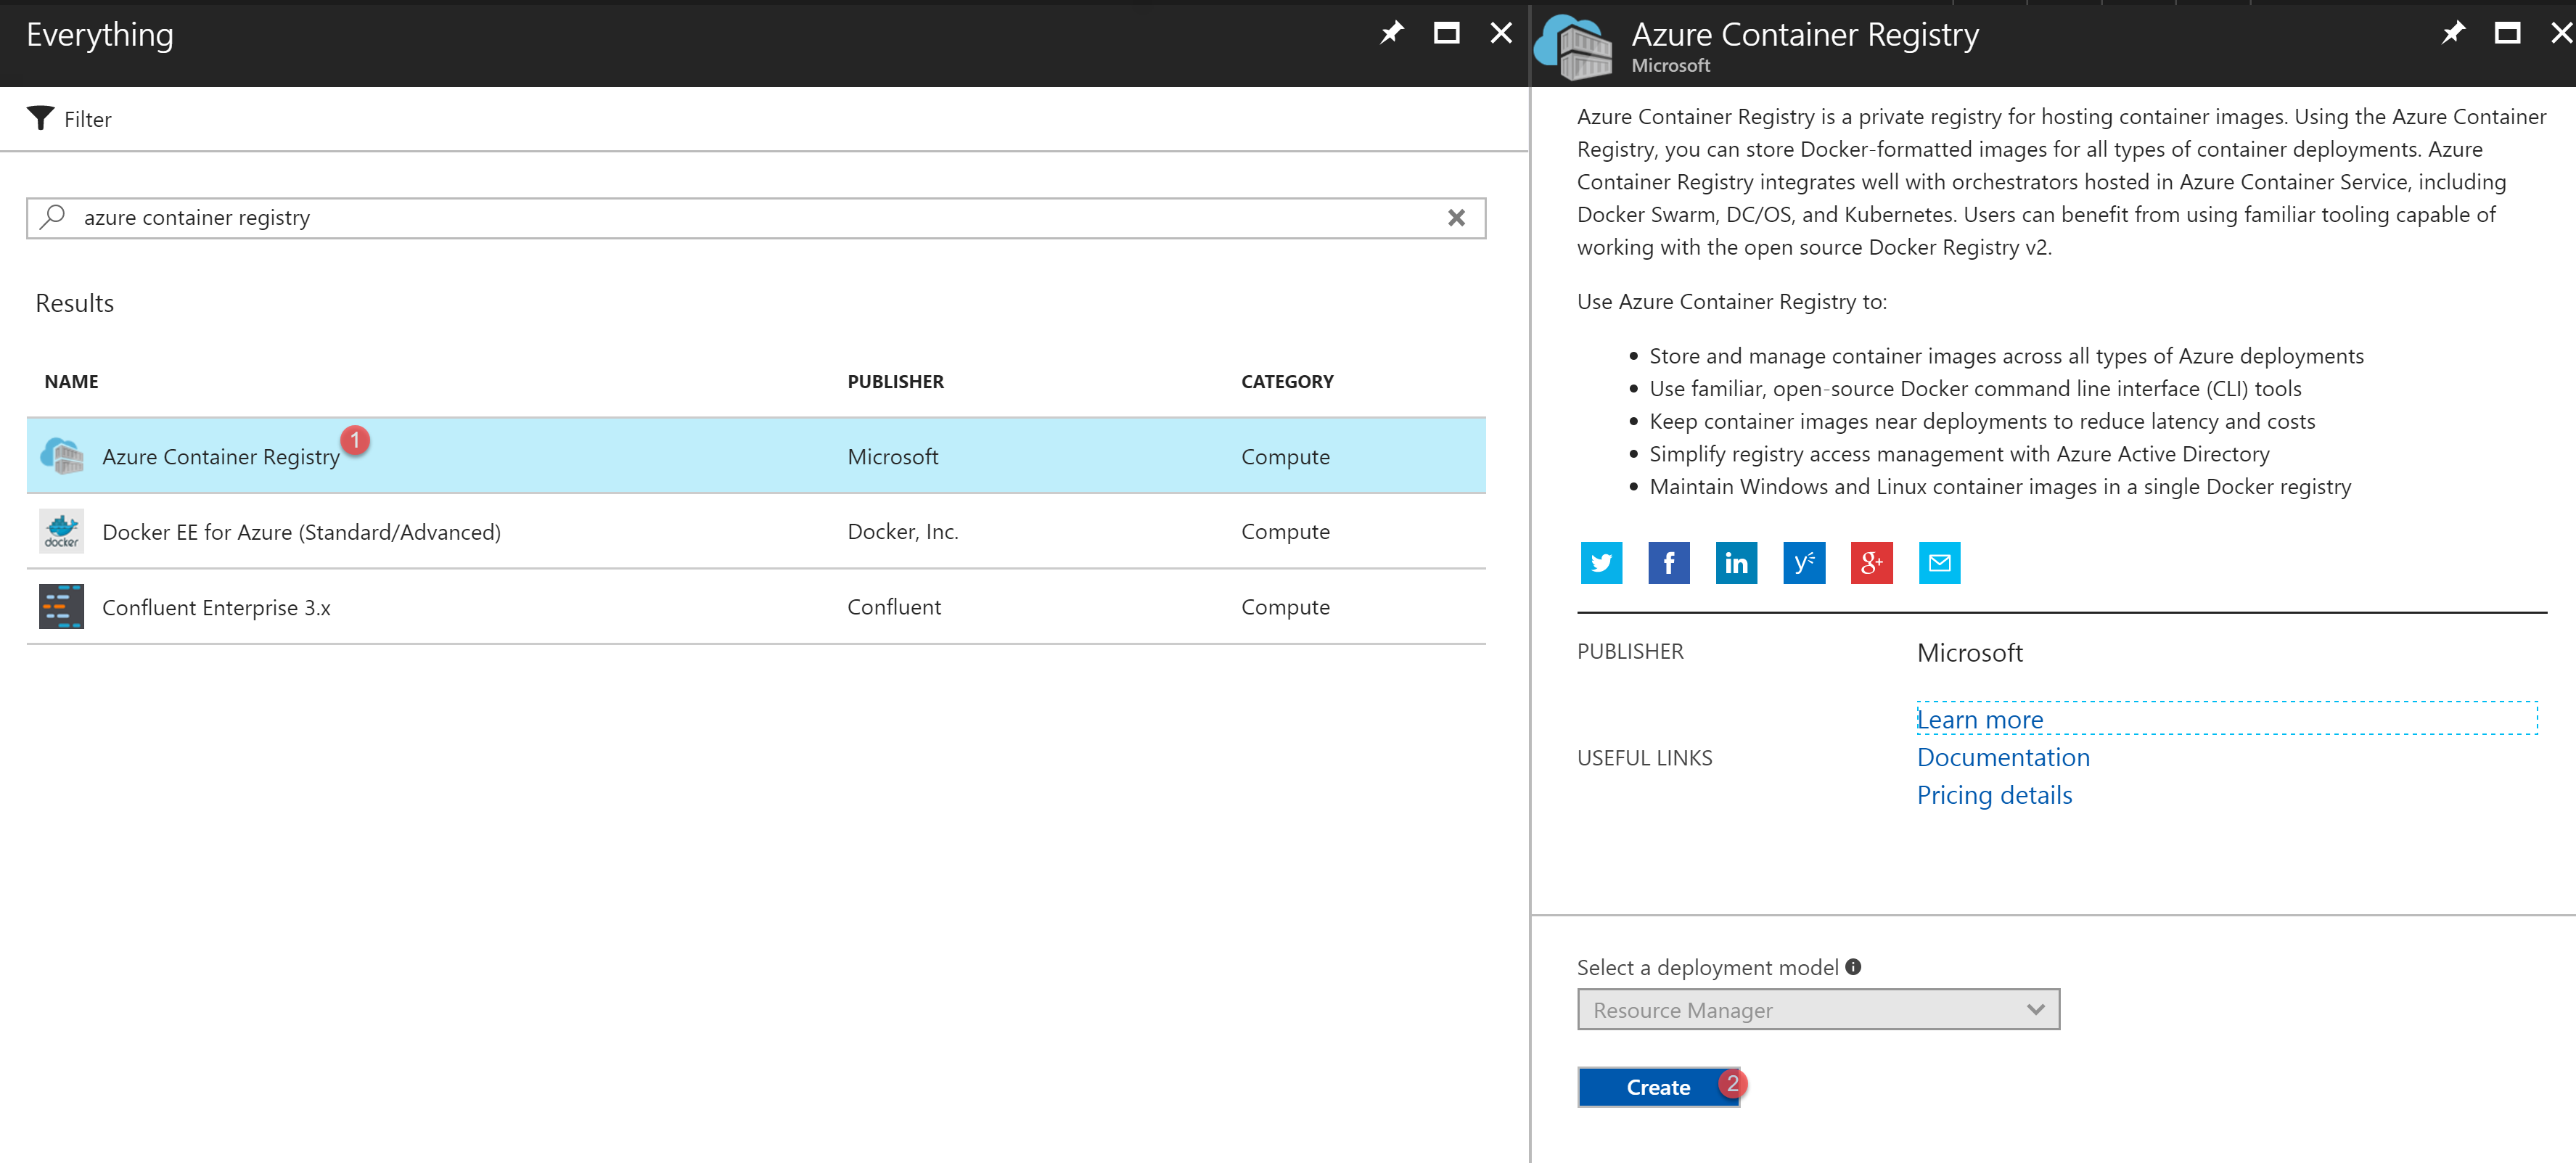Viewport: 2576px width, 1163px height.
Task: Select the Azure Container Registry result row
Action: tap(755, 456)
